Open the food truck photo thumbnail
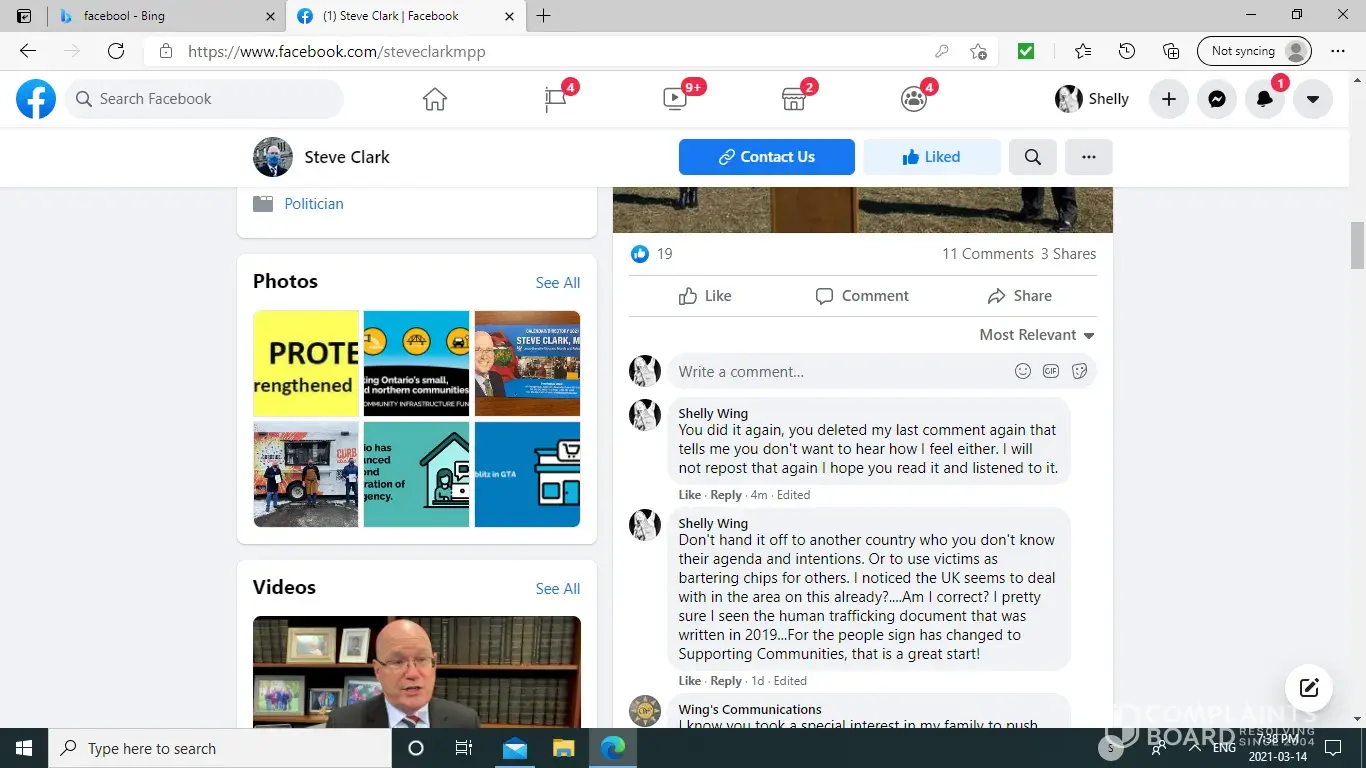The height and width of the screenshot is (768, 1366). [x=306, y=474]
